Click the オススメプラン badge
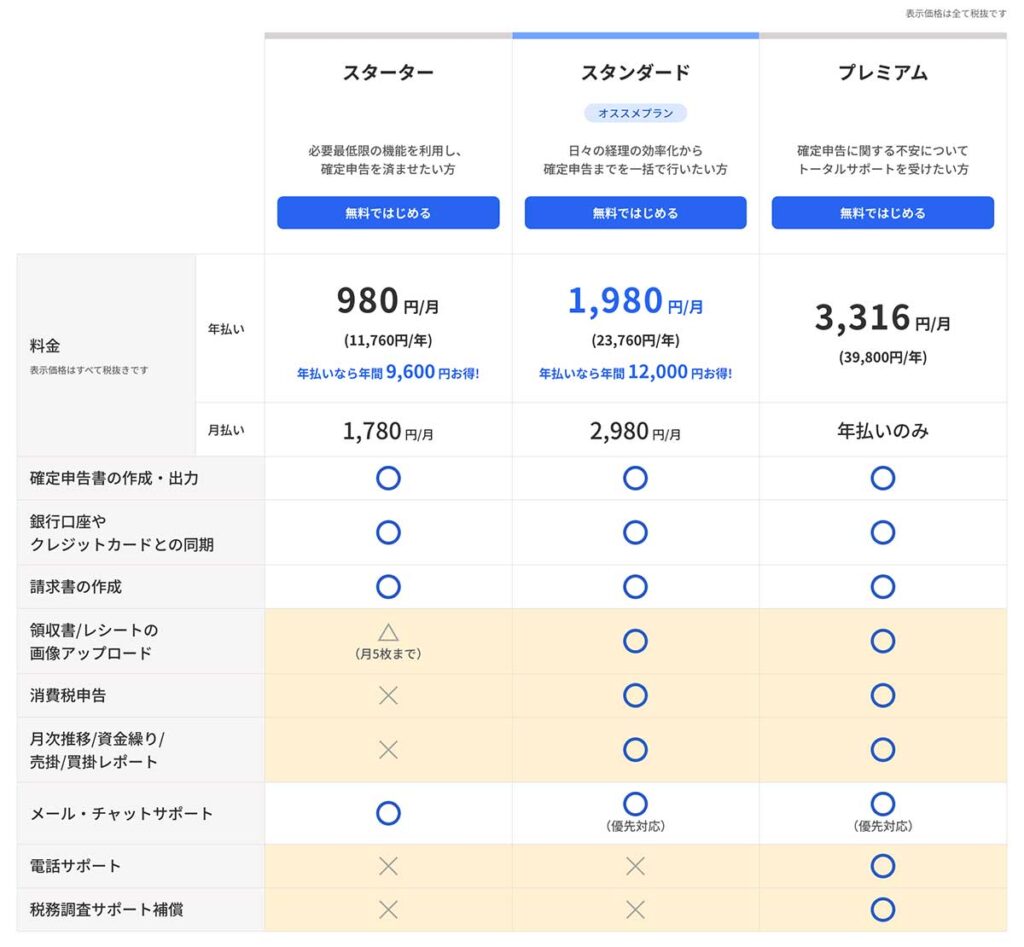 [x=635, y=113]
